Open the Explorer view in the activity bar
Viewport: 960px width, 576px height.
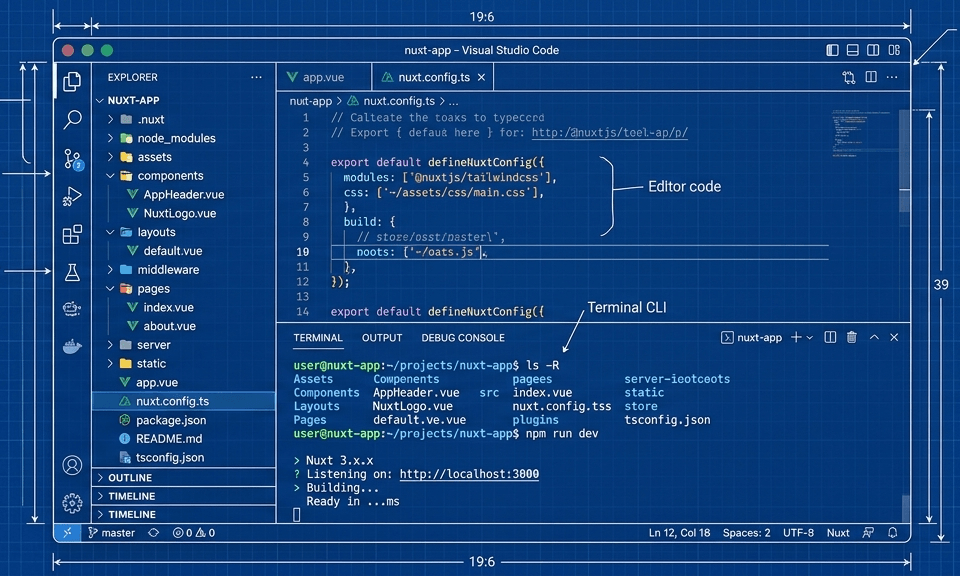click(72, 81)
